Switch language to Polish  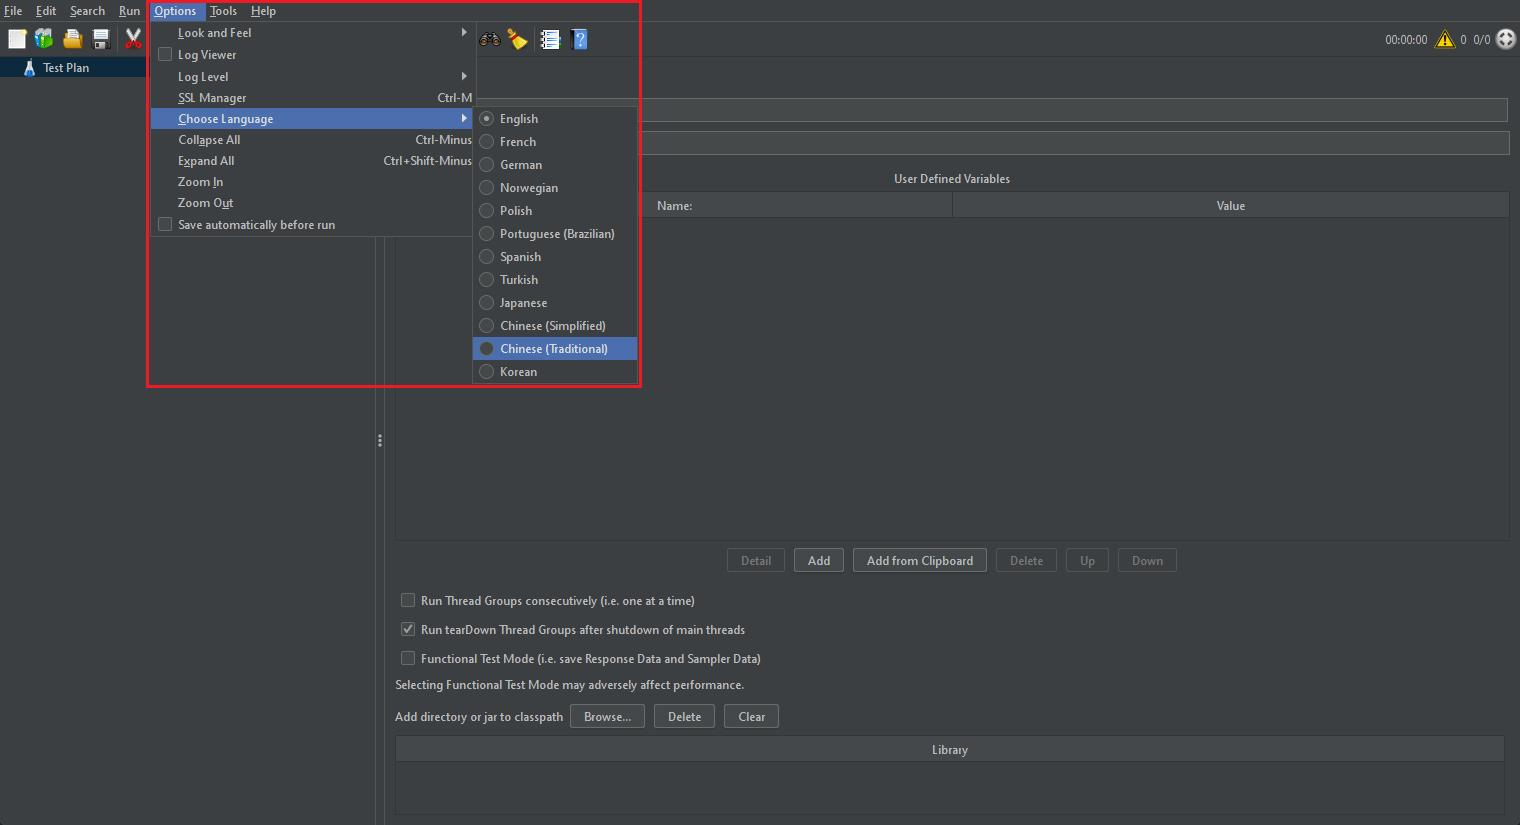555,210
